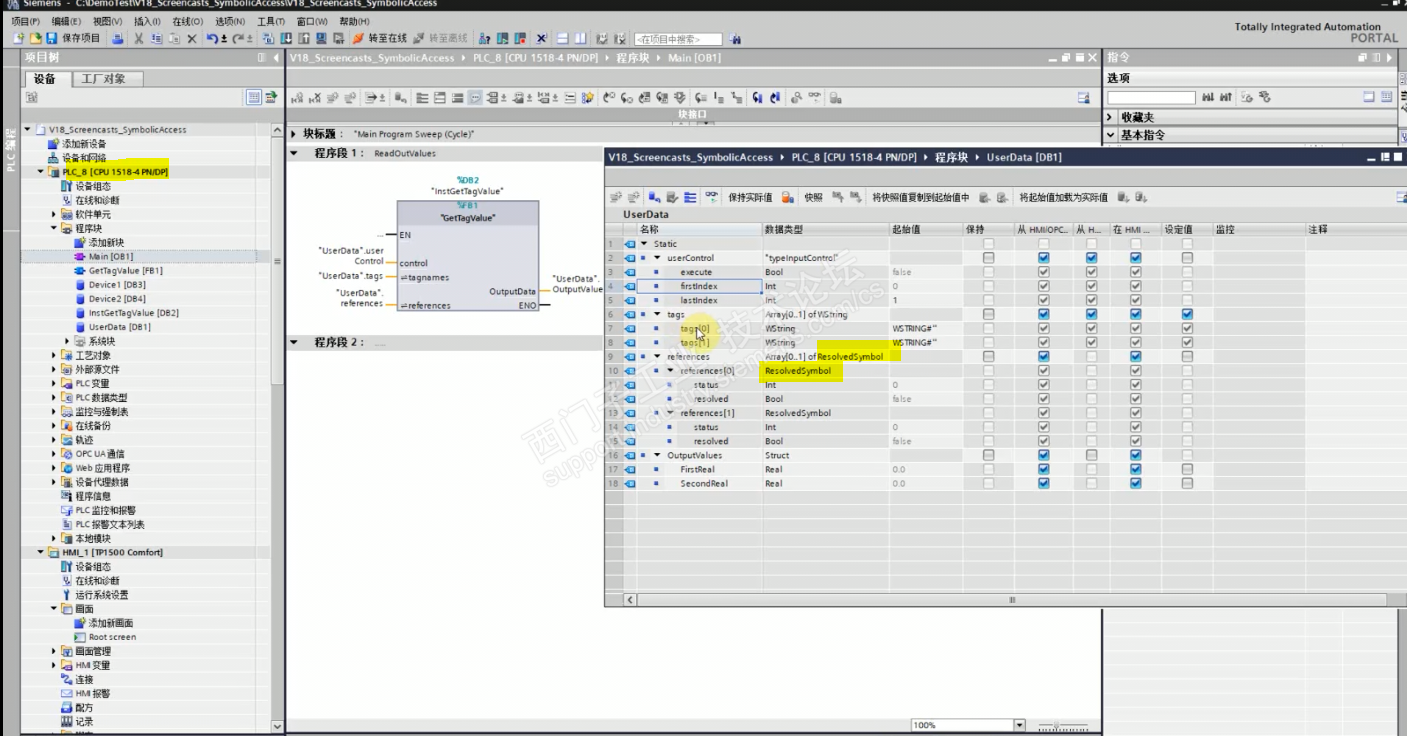Toggle 保持 checkbox for userControl row
Image resolution: width=1407 pixels, height=736 pixels.
click(988, 258)
